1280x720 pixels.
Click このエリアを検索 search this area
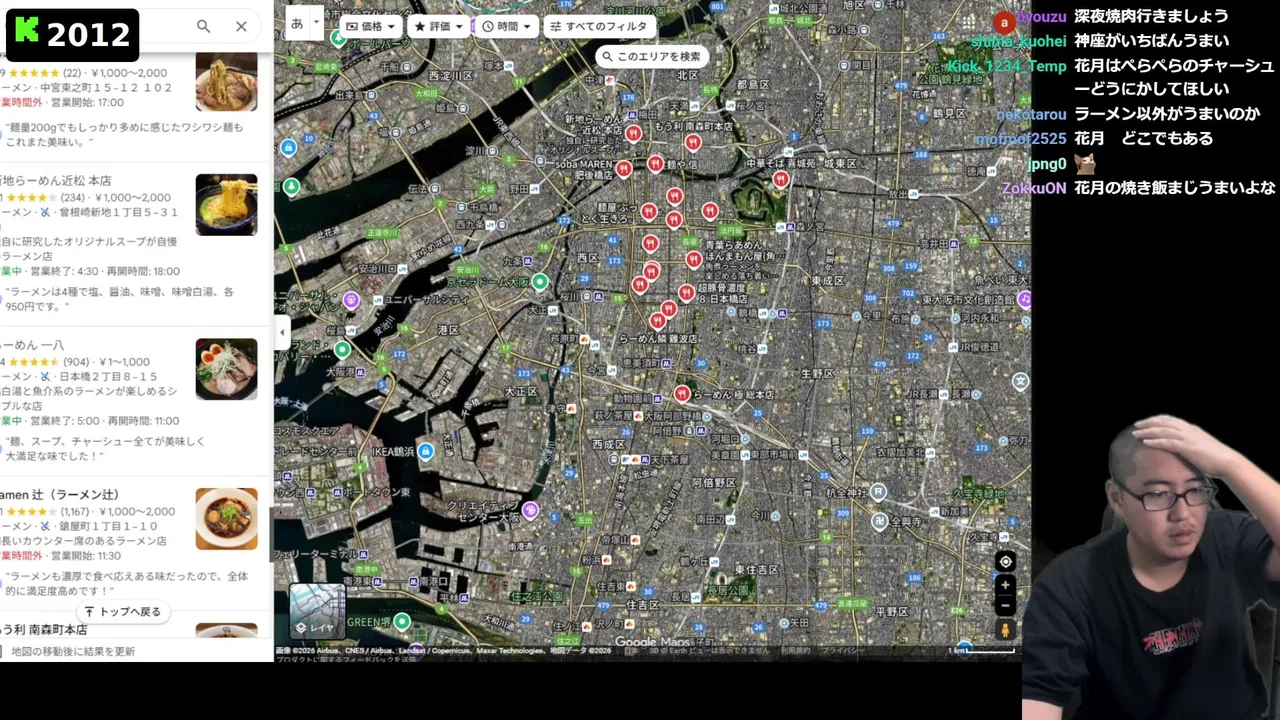pyautogui.click(x=652, y=56)
